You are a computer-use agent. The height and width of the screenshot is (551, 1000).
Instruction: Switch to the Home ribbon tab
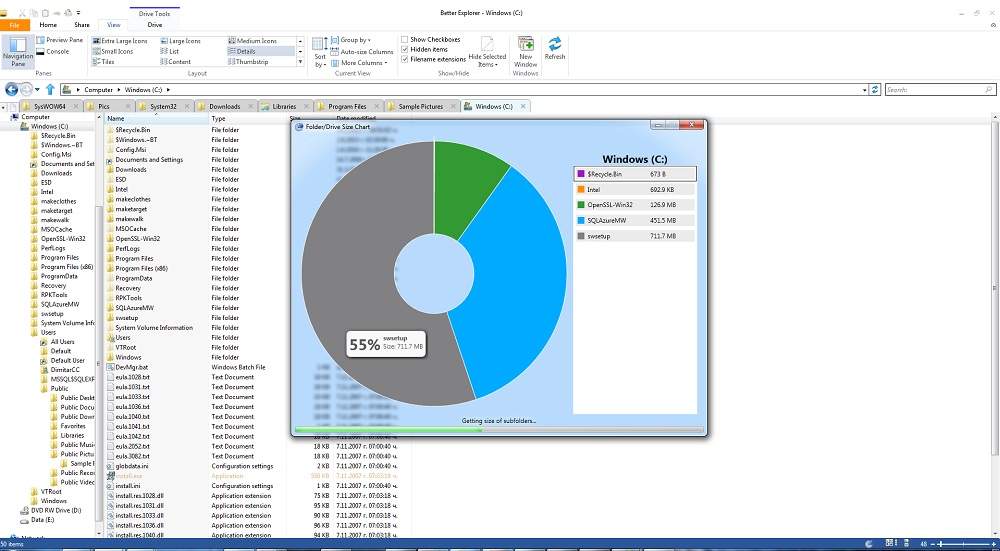tap(48, 25)
